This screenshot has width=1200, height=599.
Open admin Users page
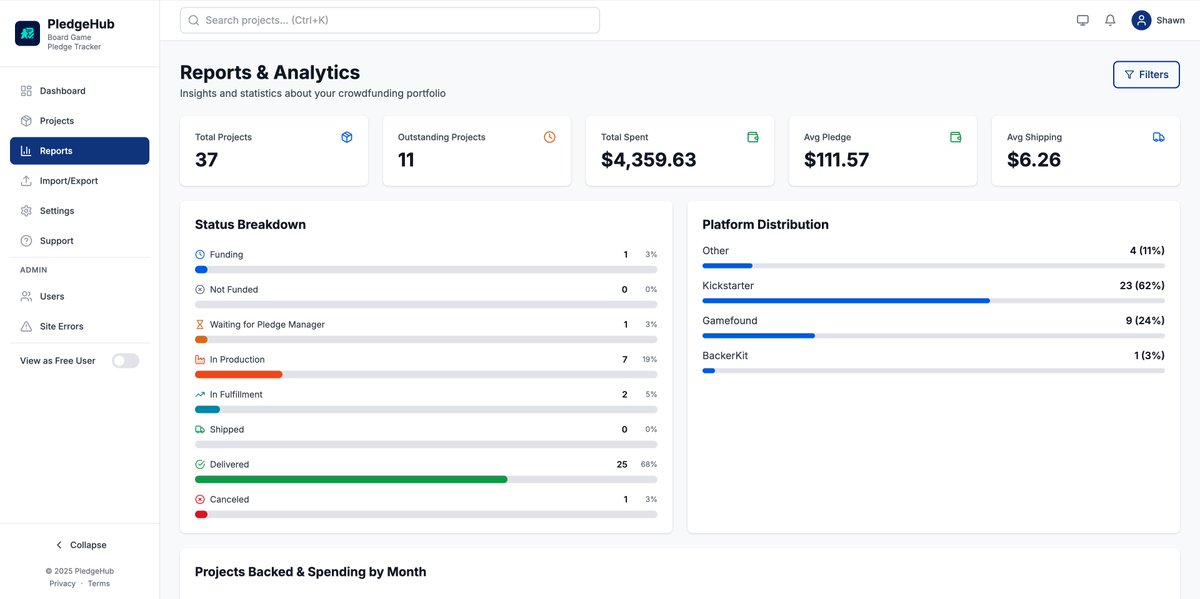coord(80,297)
